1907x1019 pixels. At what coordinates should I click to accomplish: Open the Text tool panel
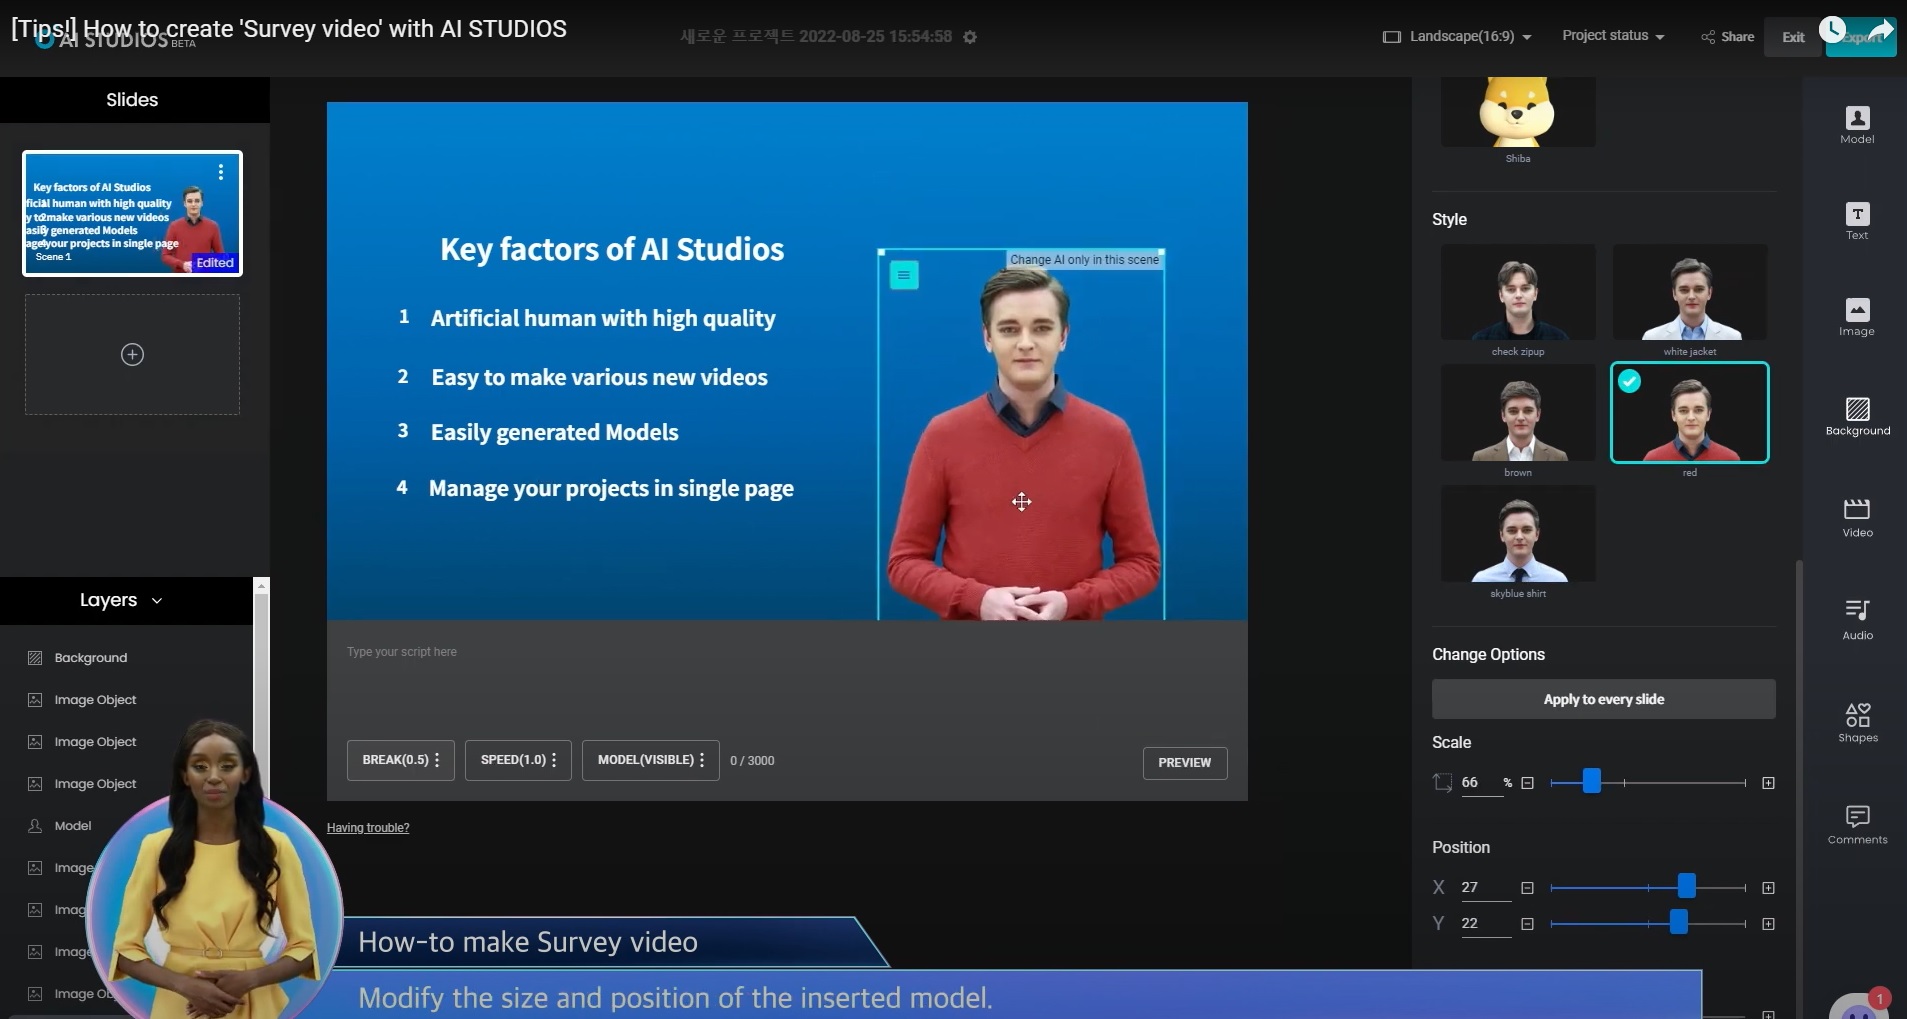coord(1857,221)
